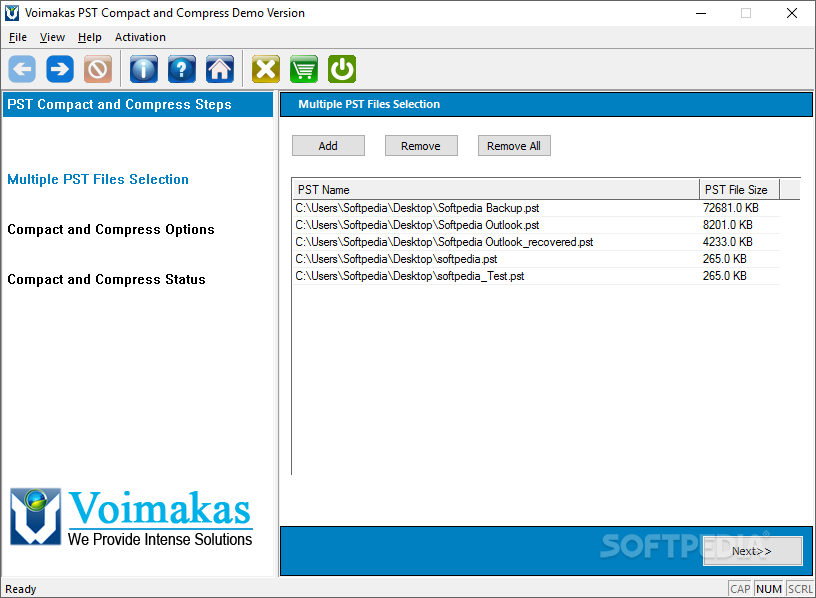Screen dimensions: 816x598
Task: Click the Add button
Action: (328, 146)
